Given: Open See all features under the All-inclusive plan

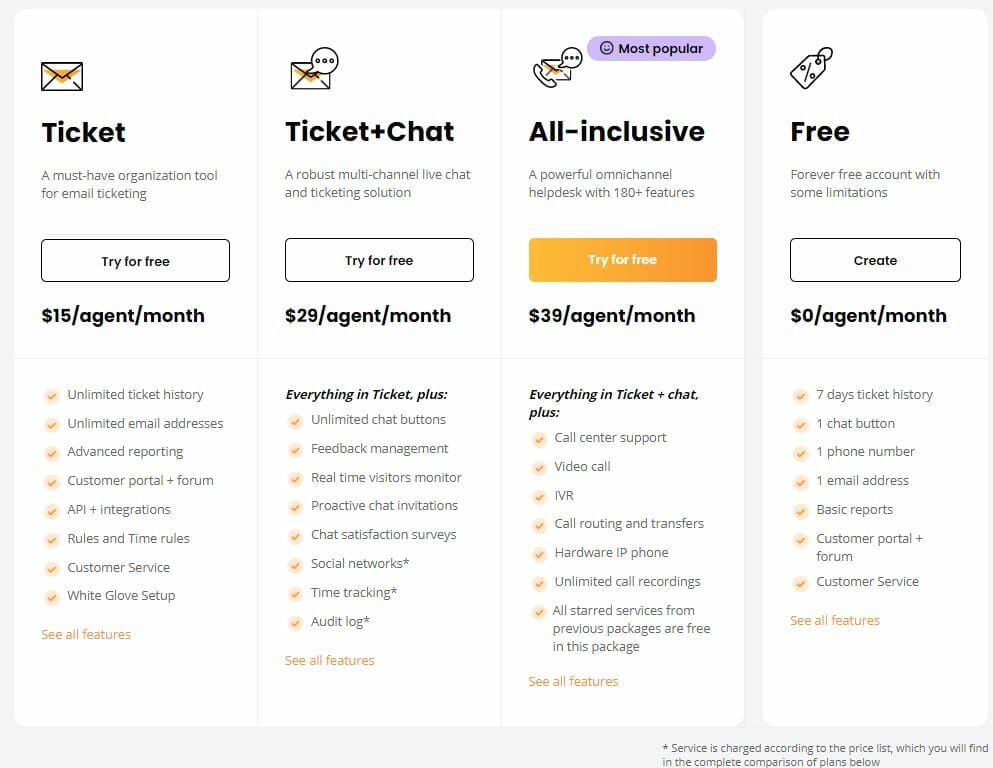Looking at the screenshot, I should (x=572, y=681).
